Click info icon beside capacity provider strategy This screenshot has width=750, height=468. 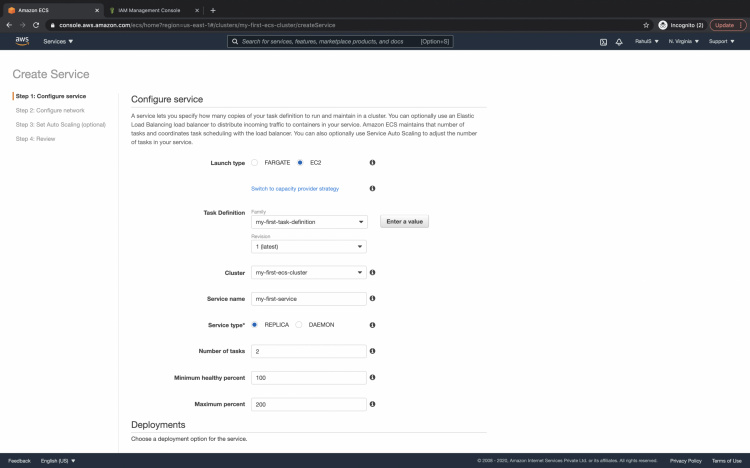point(372,189)
